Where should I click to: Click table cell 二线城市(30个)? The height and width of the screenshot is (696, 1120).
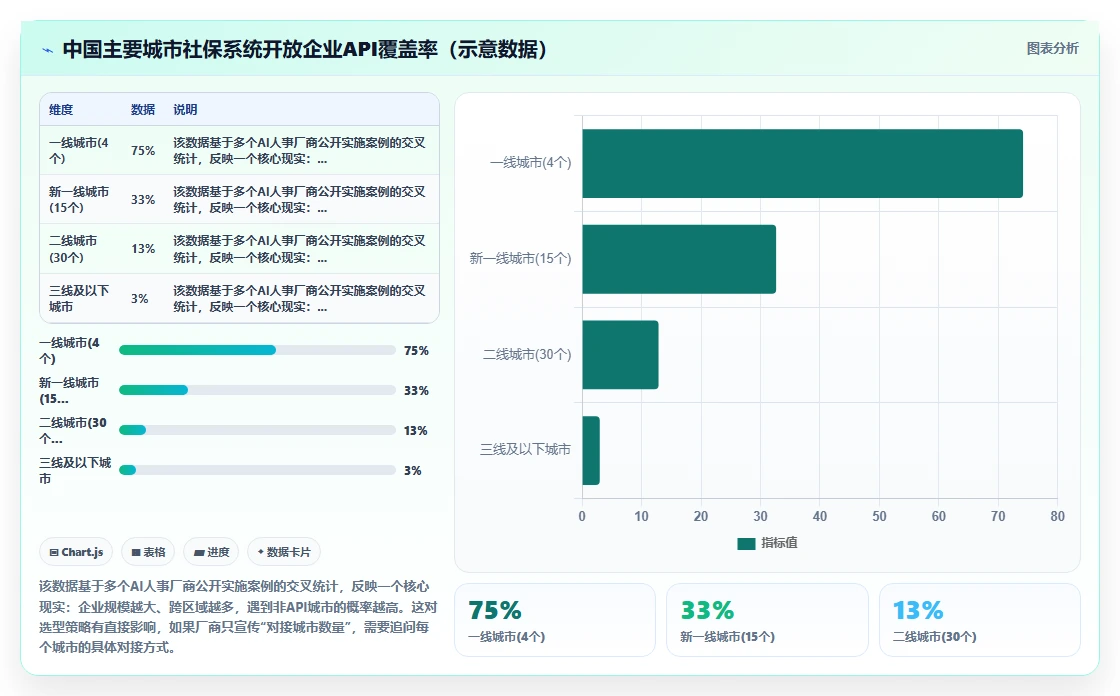73,249
